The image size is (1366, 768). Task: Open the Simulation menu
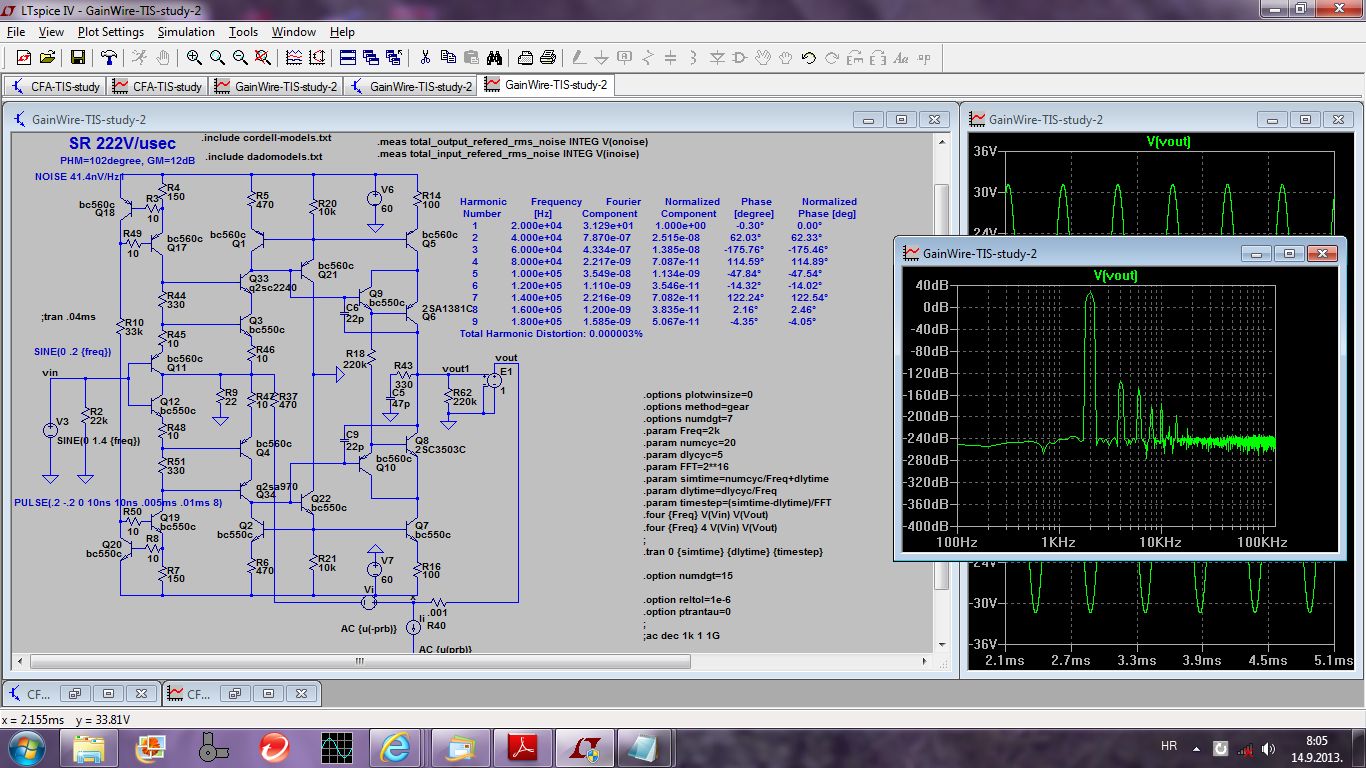187,32
